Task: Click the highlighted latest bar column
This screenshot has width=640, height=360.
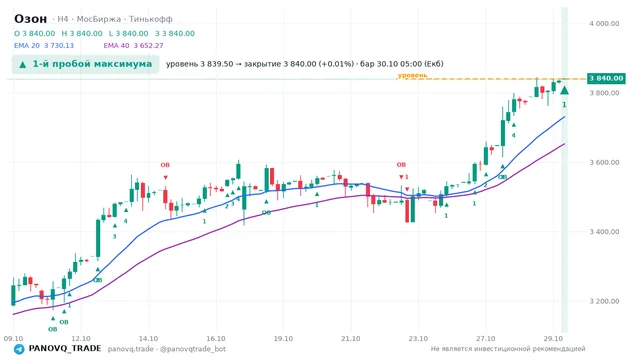Action: point(564,170)
